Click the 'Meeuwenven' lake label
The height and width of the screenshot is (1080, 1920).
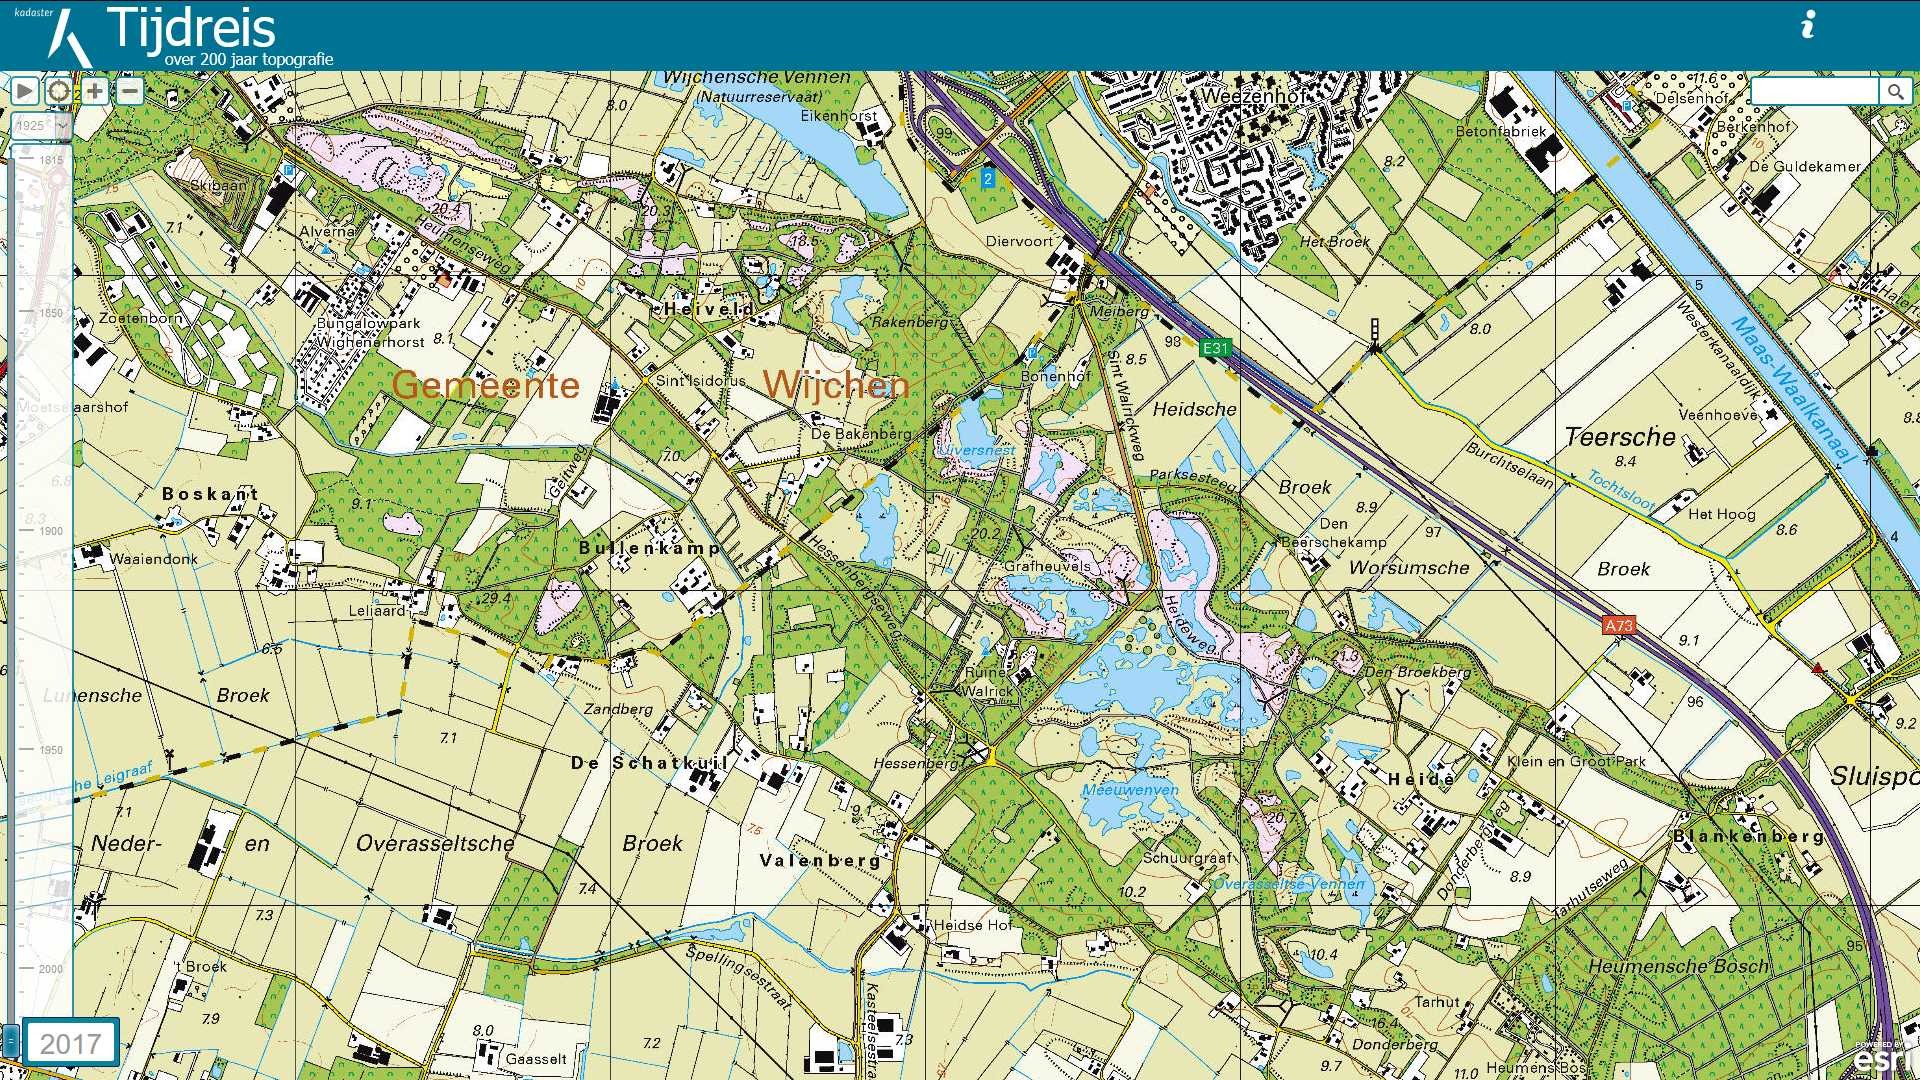pos(1130,790)
